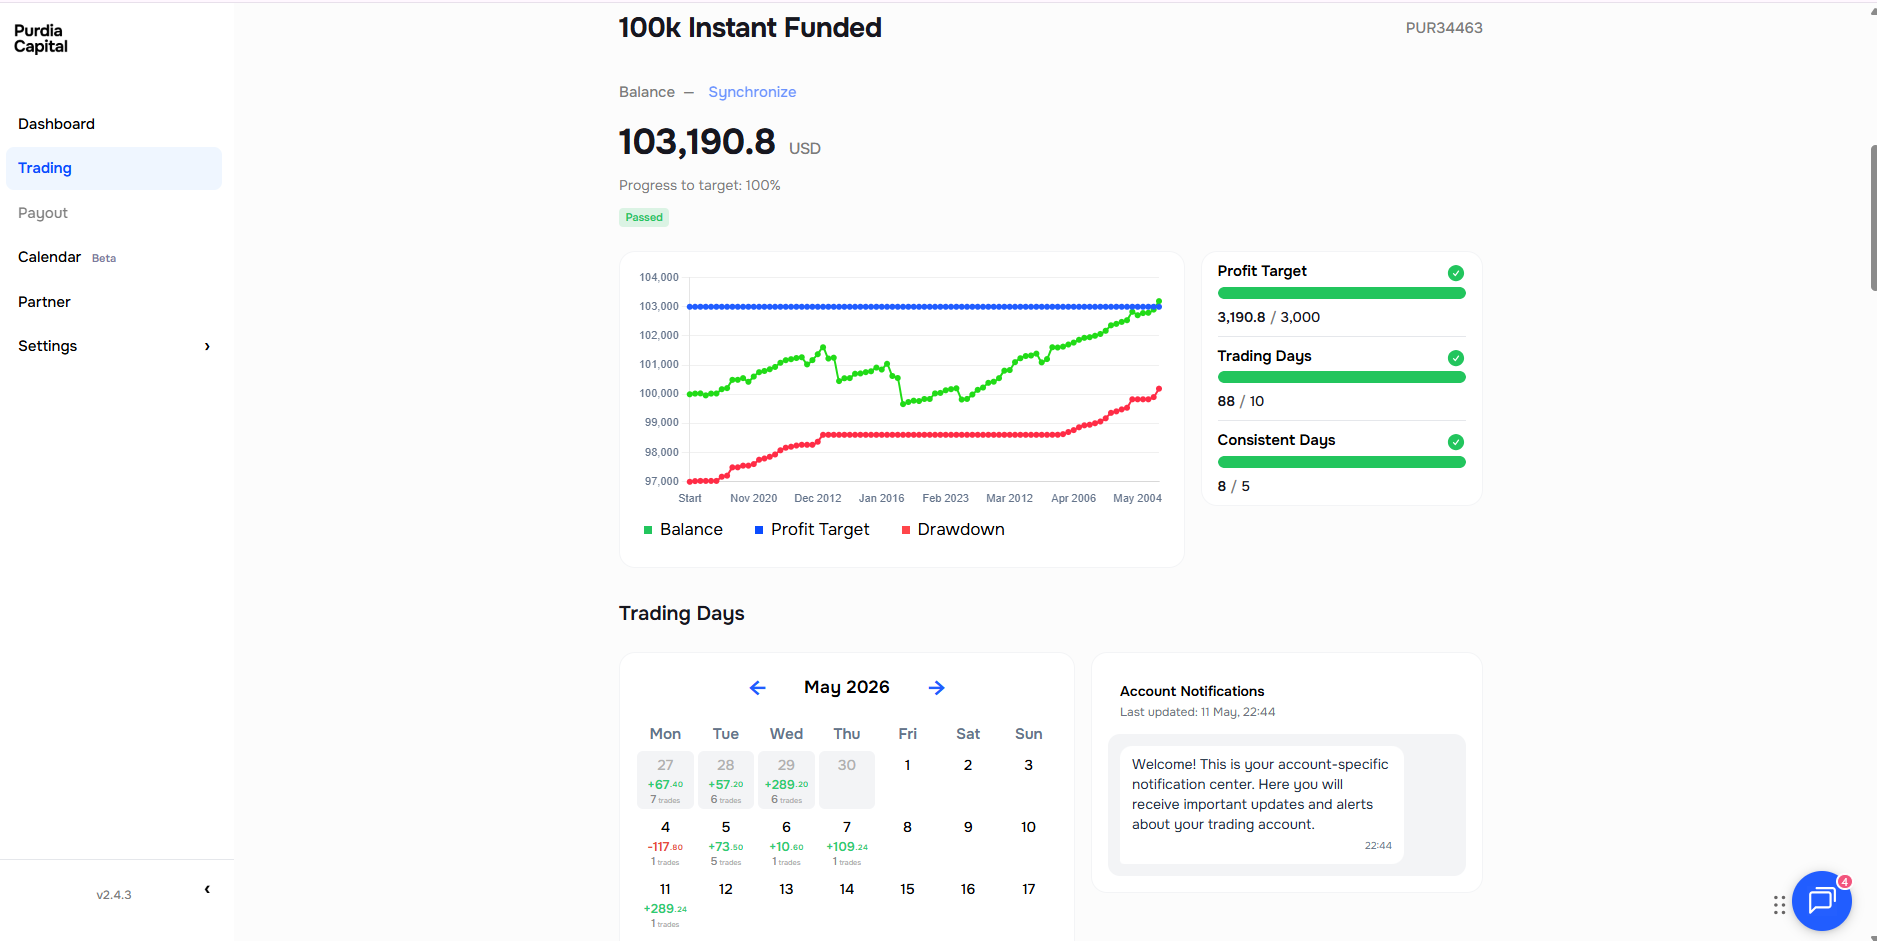Click the 'Progress to target: 100%' text

(700, 186)
